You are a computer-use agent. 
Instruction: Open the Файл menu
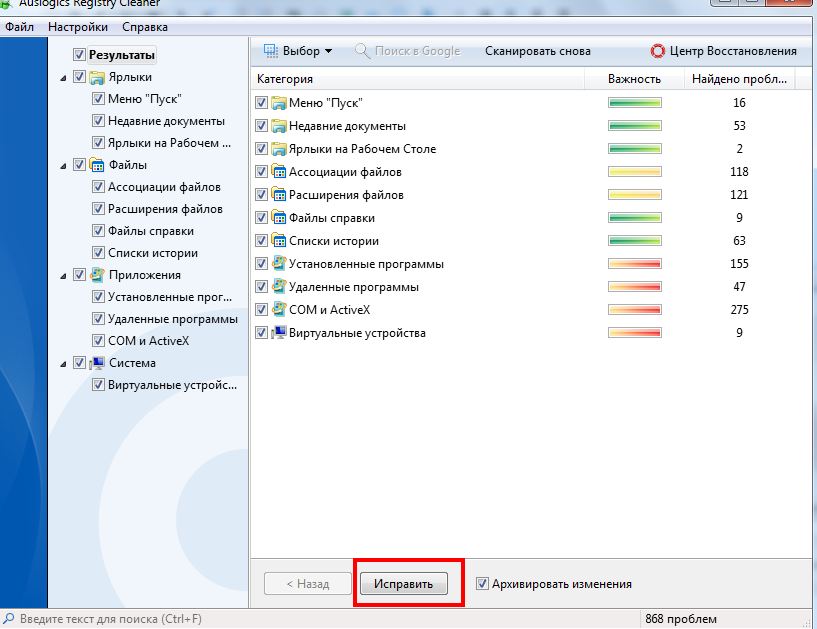coord(19,27)
